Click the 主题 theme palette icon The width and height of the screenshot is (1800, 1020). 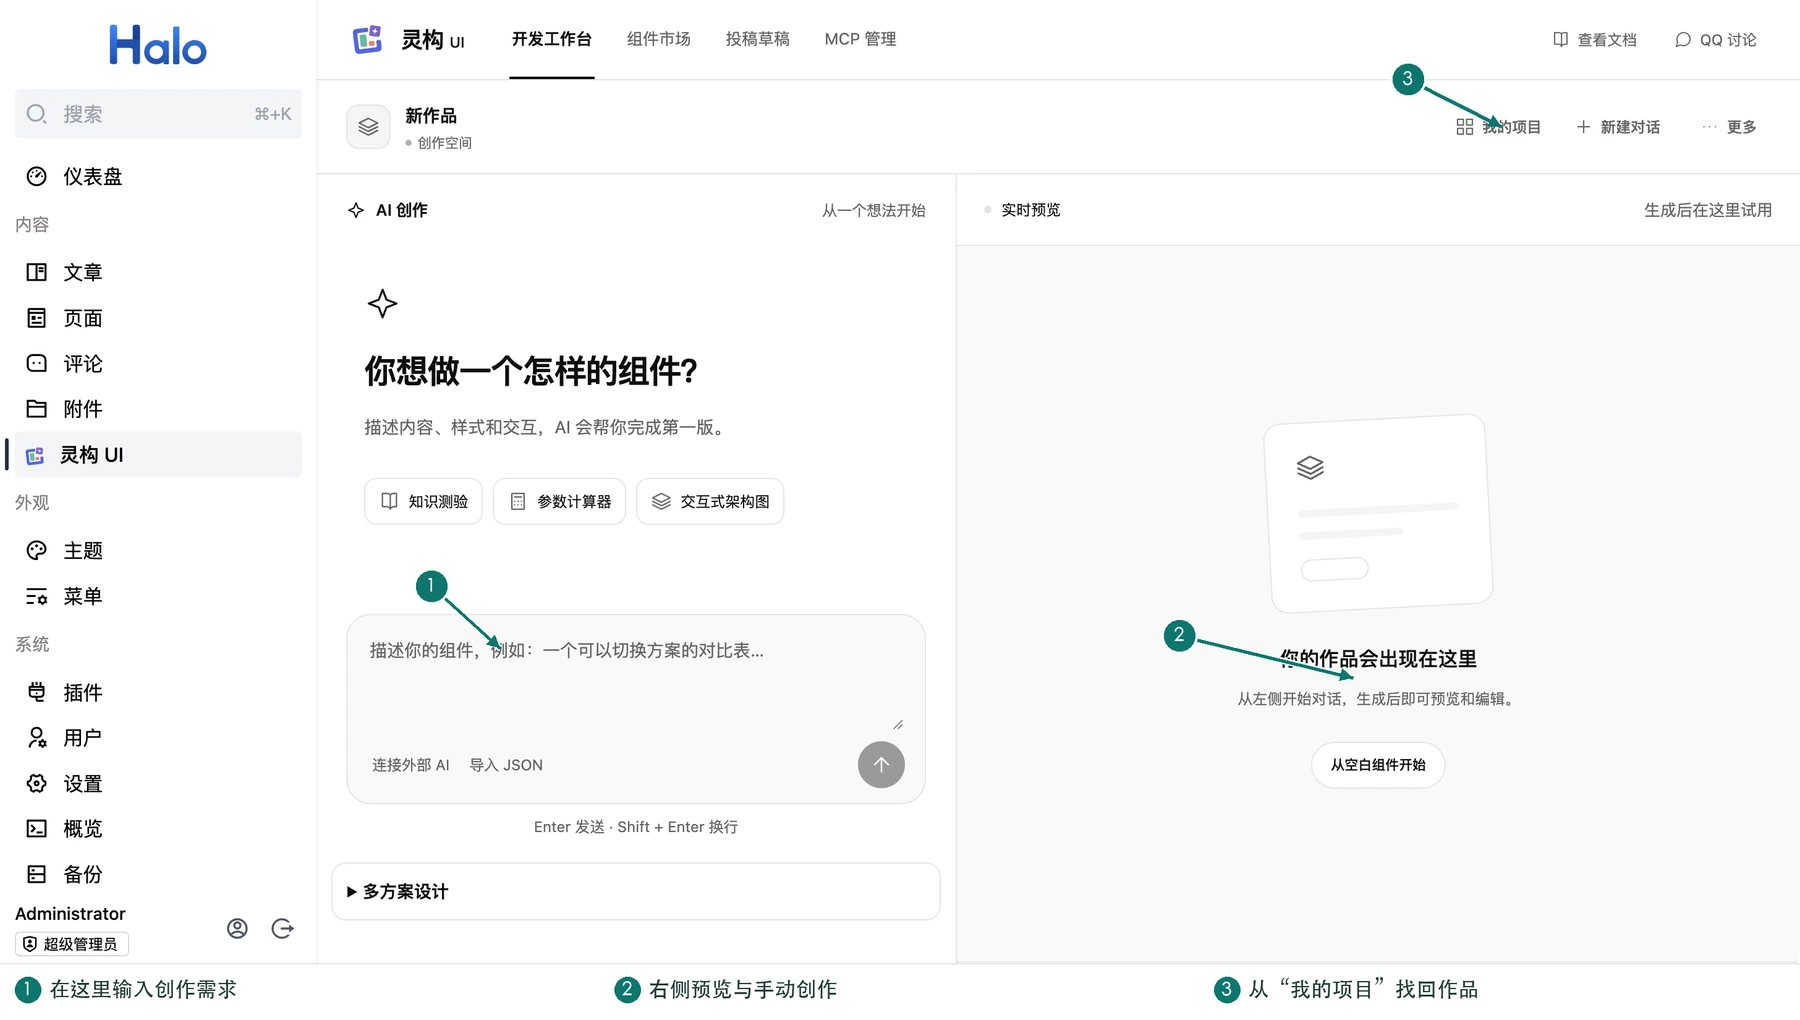[37, 551]
